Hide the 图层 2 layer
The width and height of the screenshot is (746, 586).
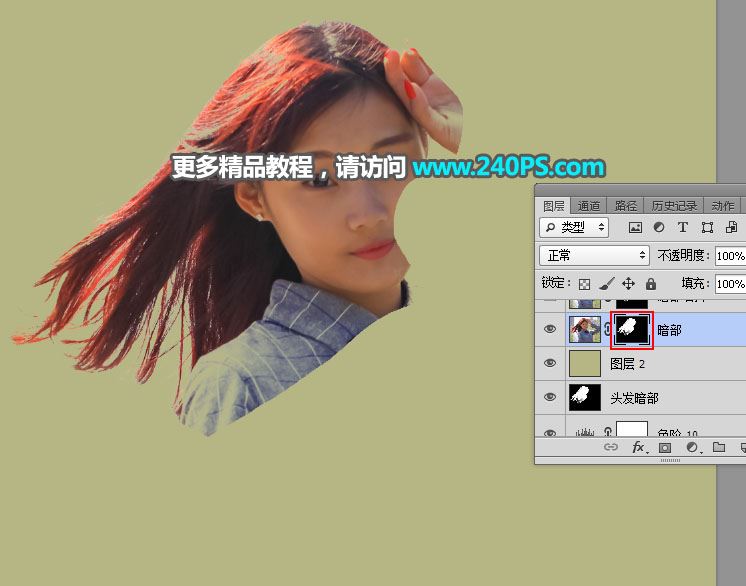point(550,363)
